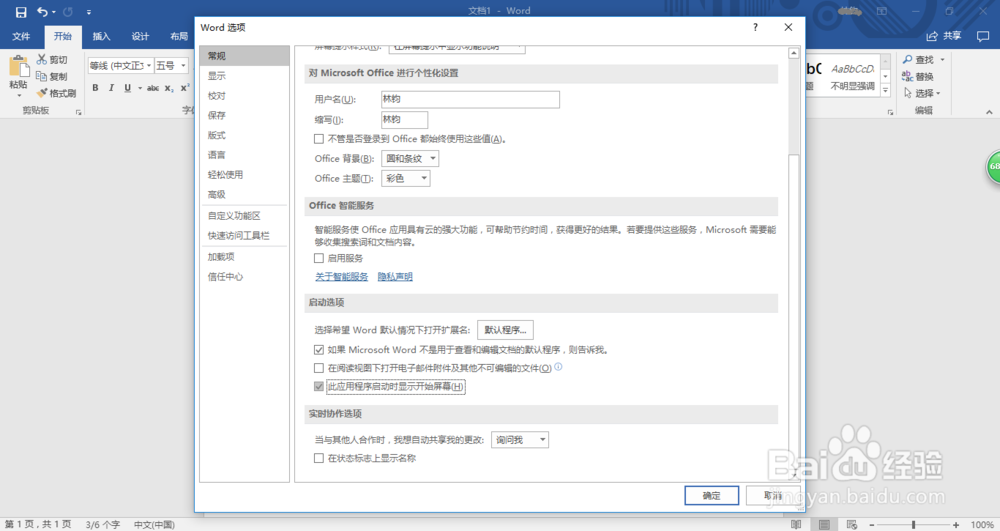This screenshot has width=1000, height=531.
Task: Click the Find (查找) magnifier icon
Action: 908,59
